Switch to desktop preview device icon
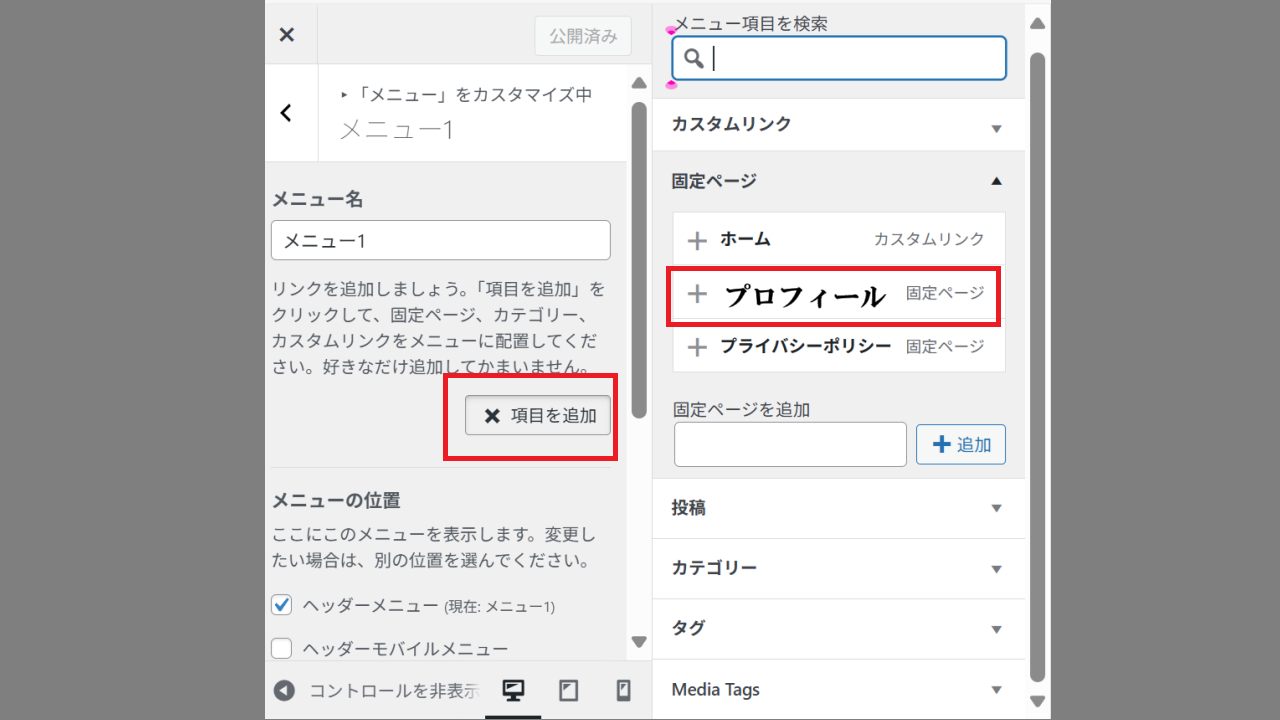1280x720 pixels. point(514,691)
